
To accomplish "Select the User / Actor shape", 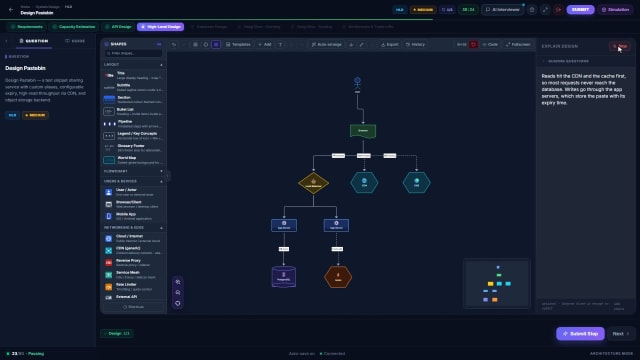I will click(133, 192).
